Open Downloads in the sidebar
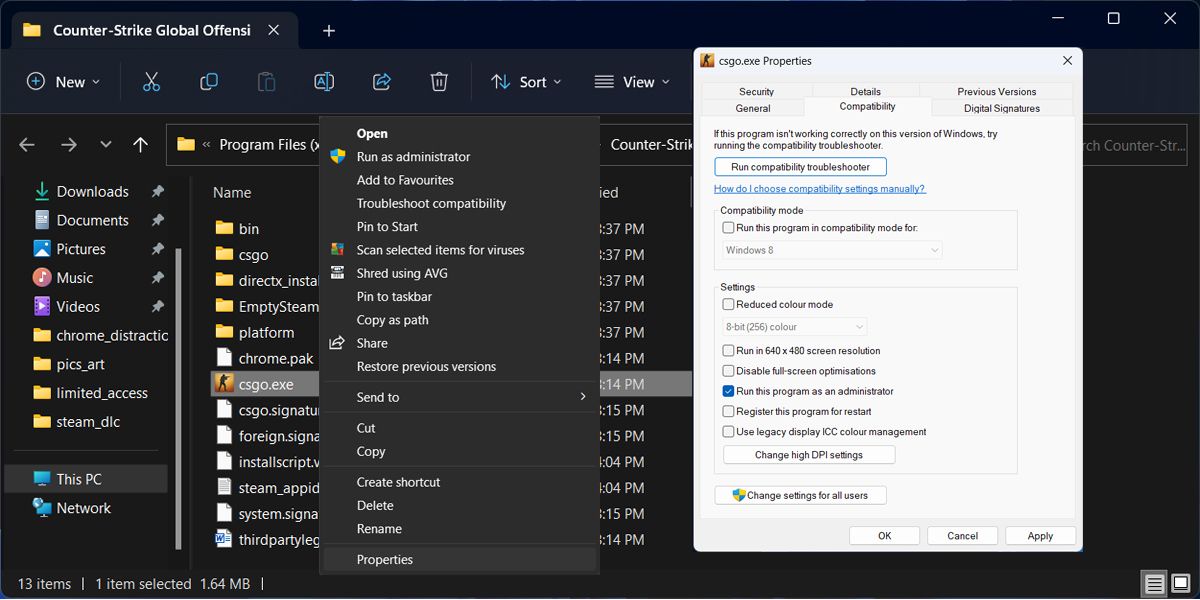This screenshot has height=600, width=1200. click(92, 191)
